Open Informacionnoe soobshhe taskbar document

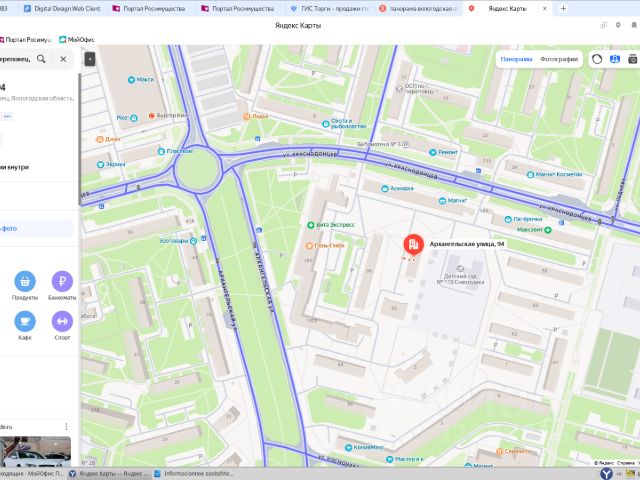(194, 474)
